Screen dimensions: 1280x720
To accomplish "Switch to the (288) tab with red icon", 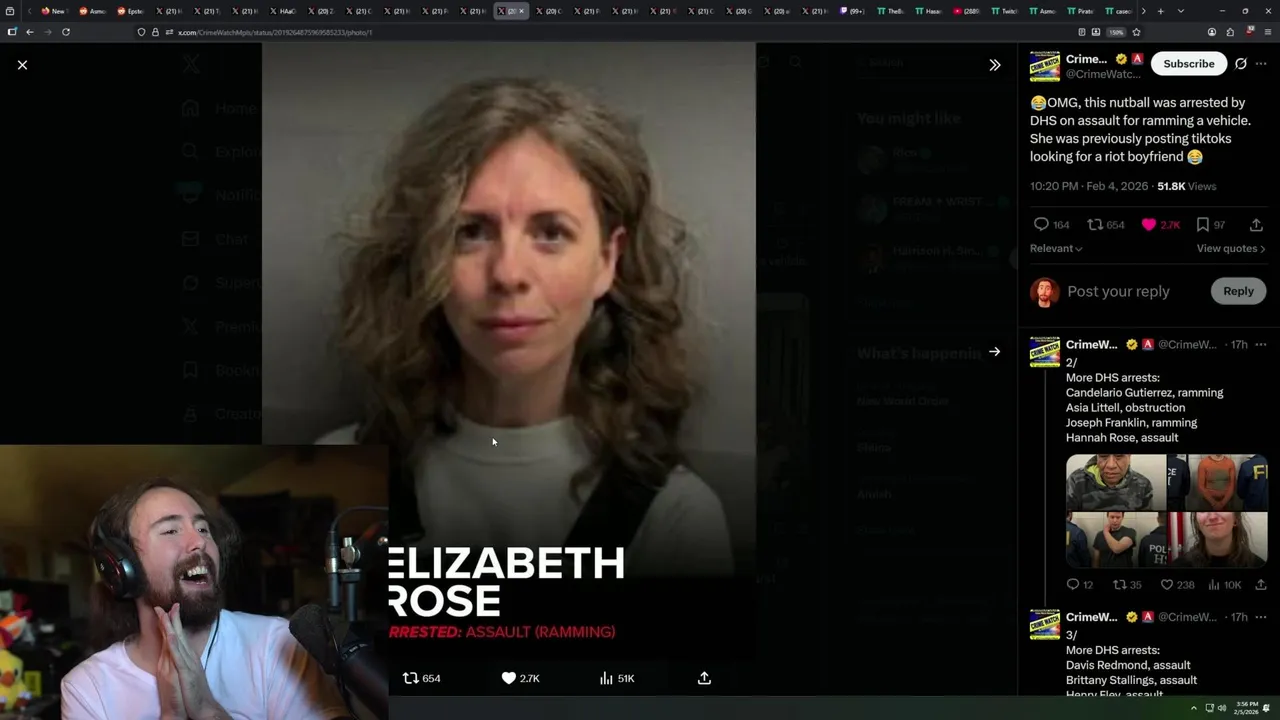I will (x=966, y=11).
